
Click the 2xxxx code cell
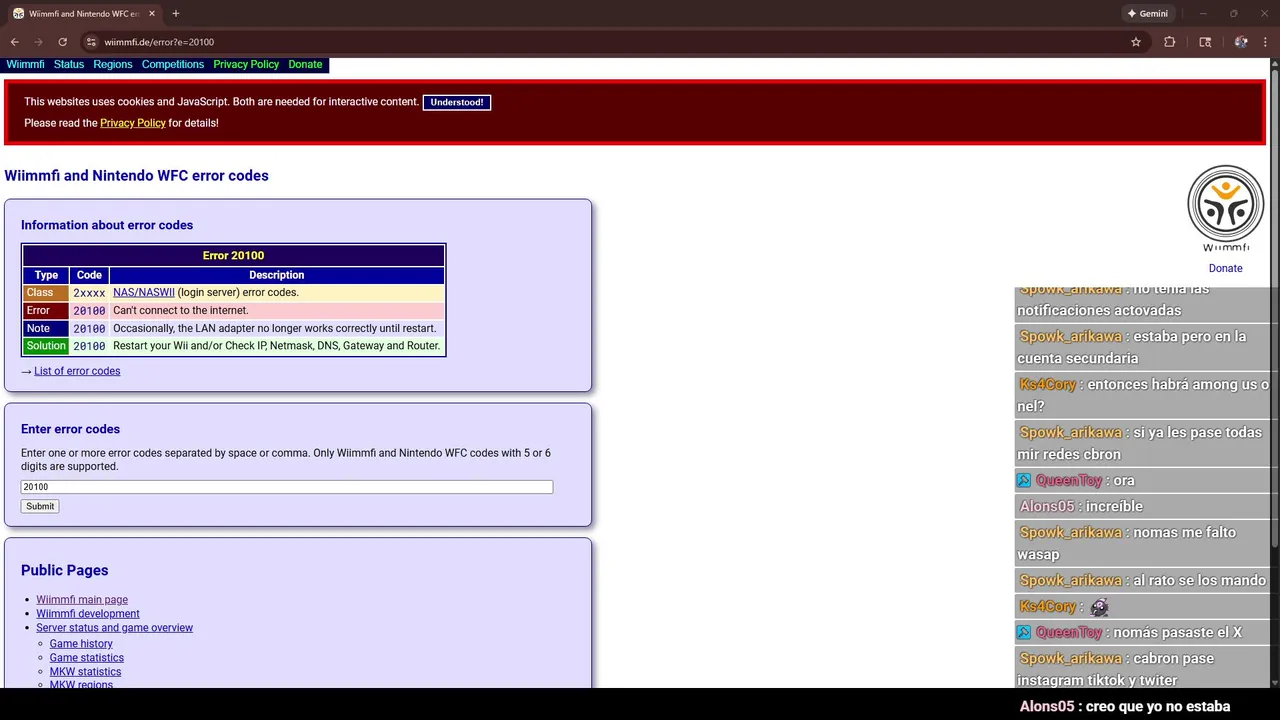coord(89,293)
